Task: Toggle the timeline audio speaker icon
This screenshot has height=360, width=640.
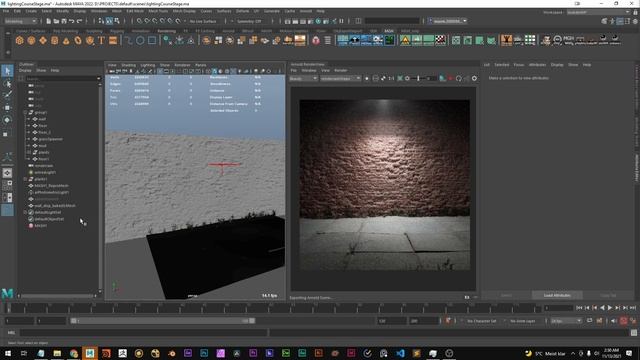Action: coord(614,321)
